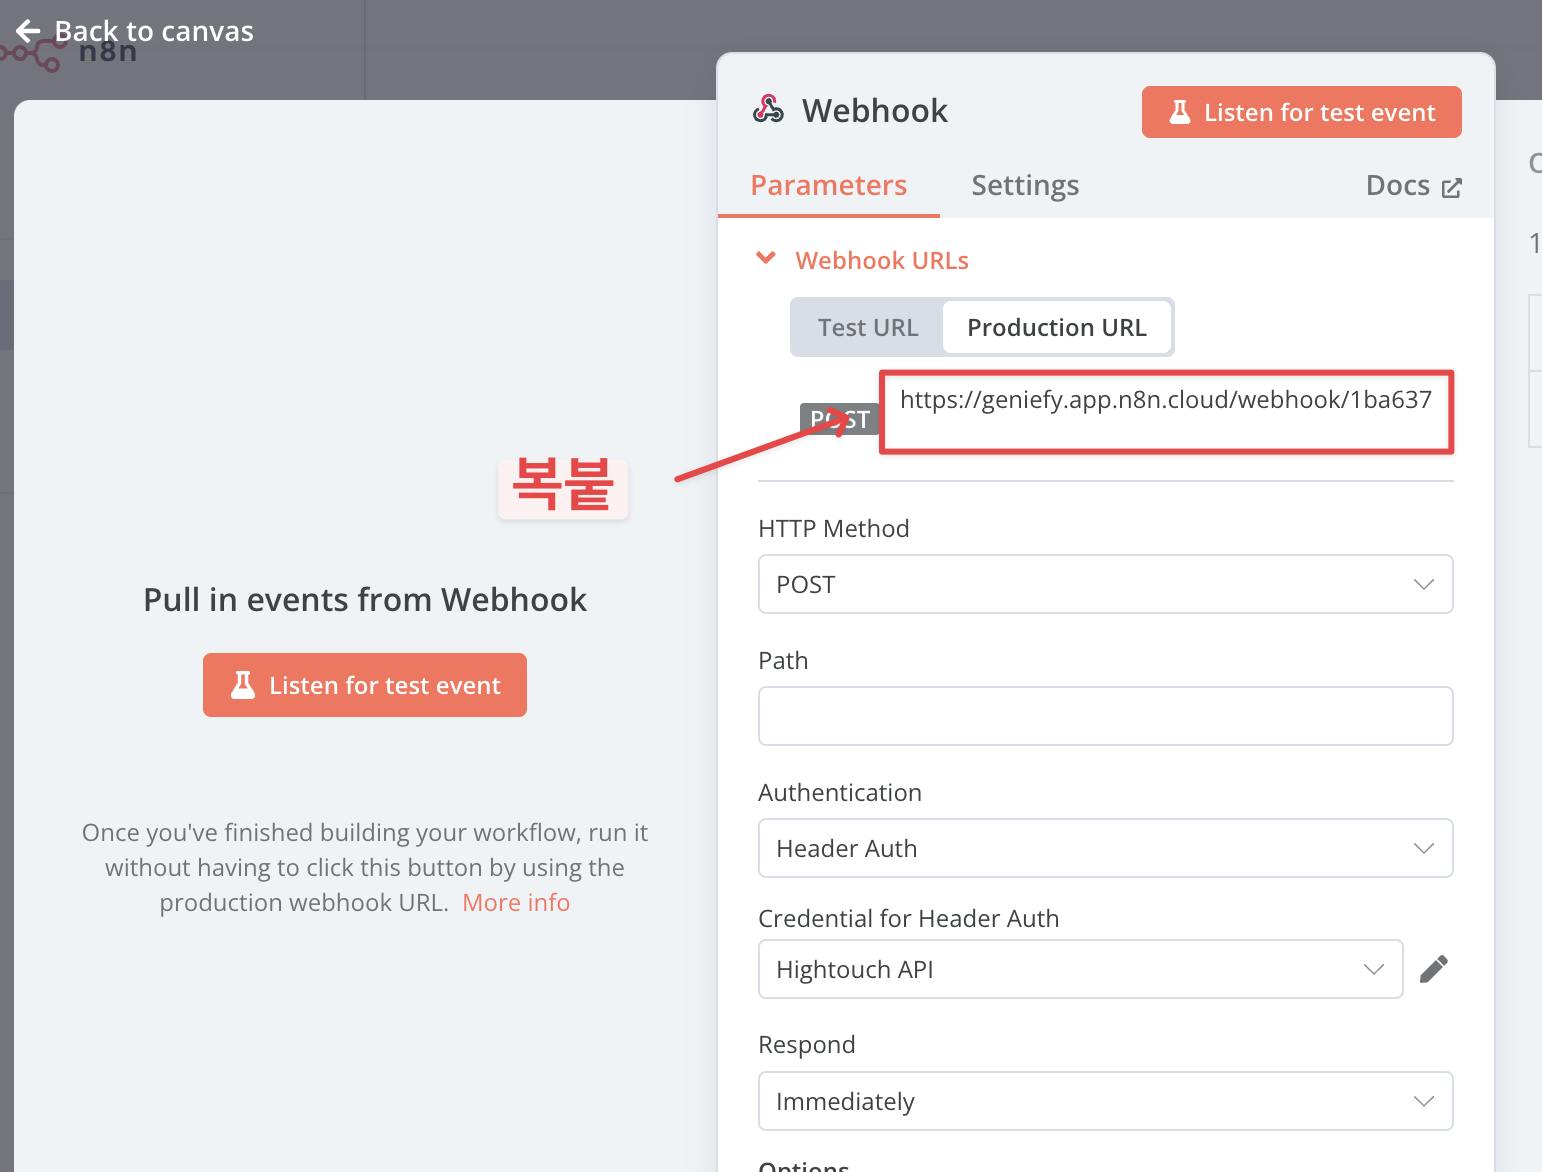The width and height of the screenshot is (1542, 1172).
Task: Click Back to canvas link
Action: (134, 31)
